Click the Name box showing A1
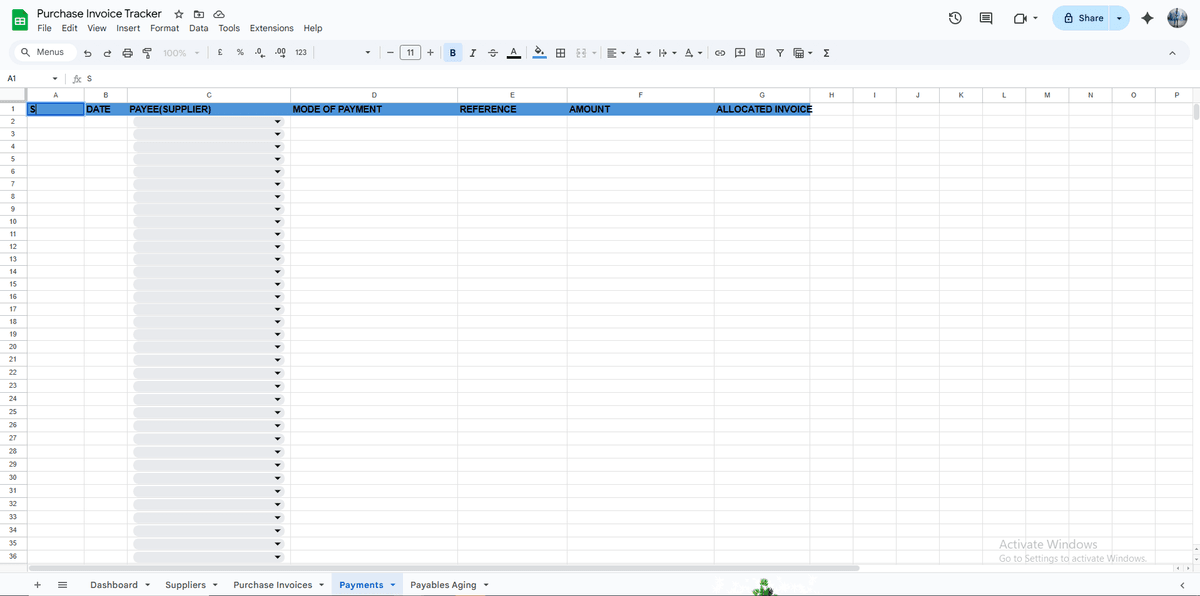 click(30, 78)
